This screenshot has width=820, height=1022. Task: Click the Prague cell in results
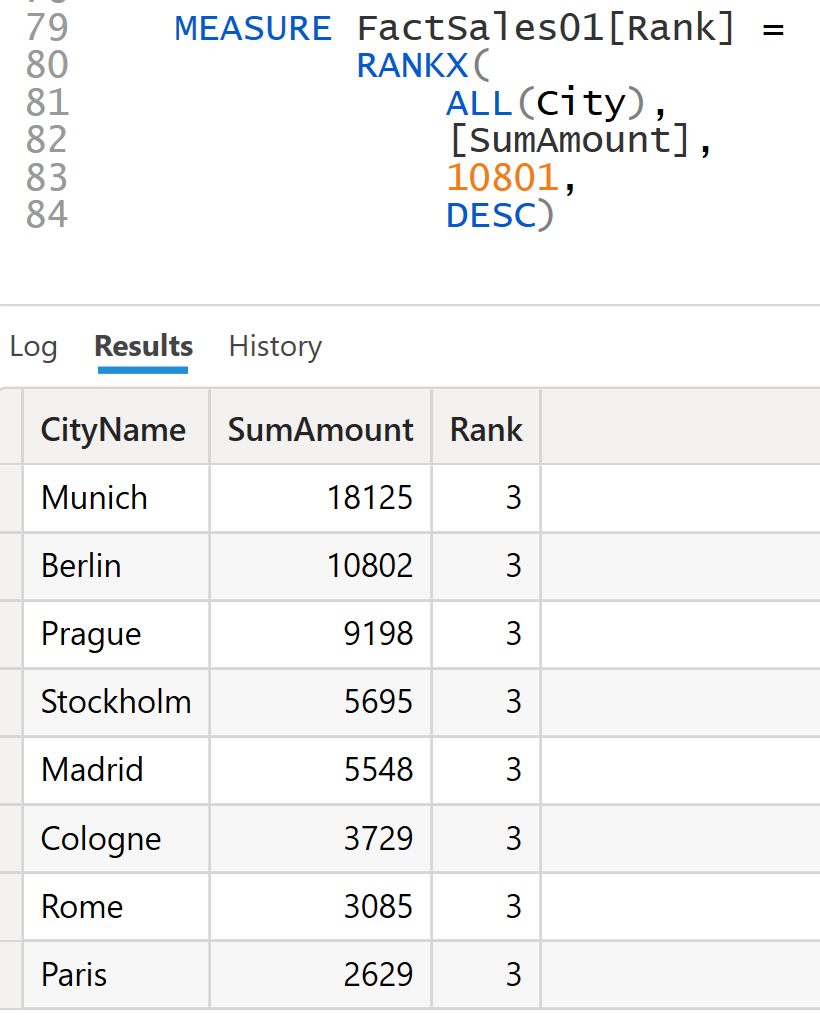(x=91, y=634)
